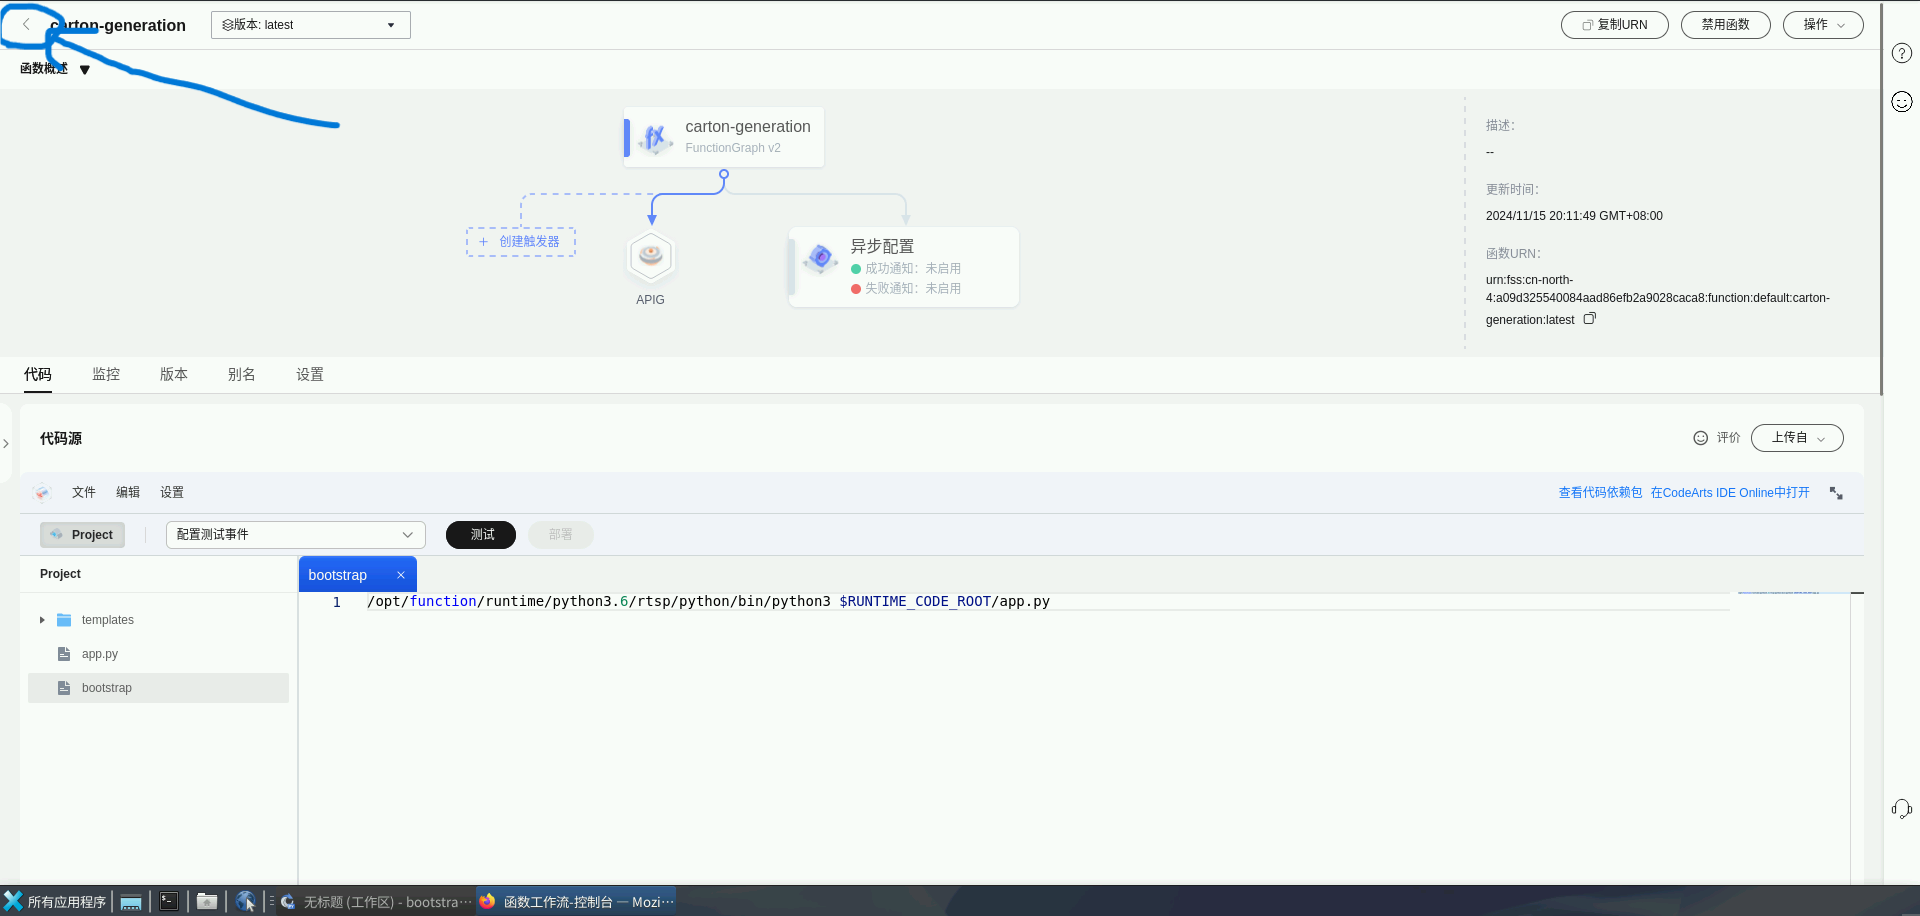Switch to the 无标题 (工作区) bootstrap window

click(376, 902)
